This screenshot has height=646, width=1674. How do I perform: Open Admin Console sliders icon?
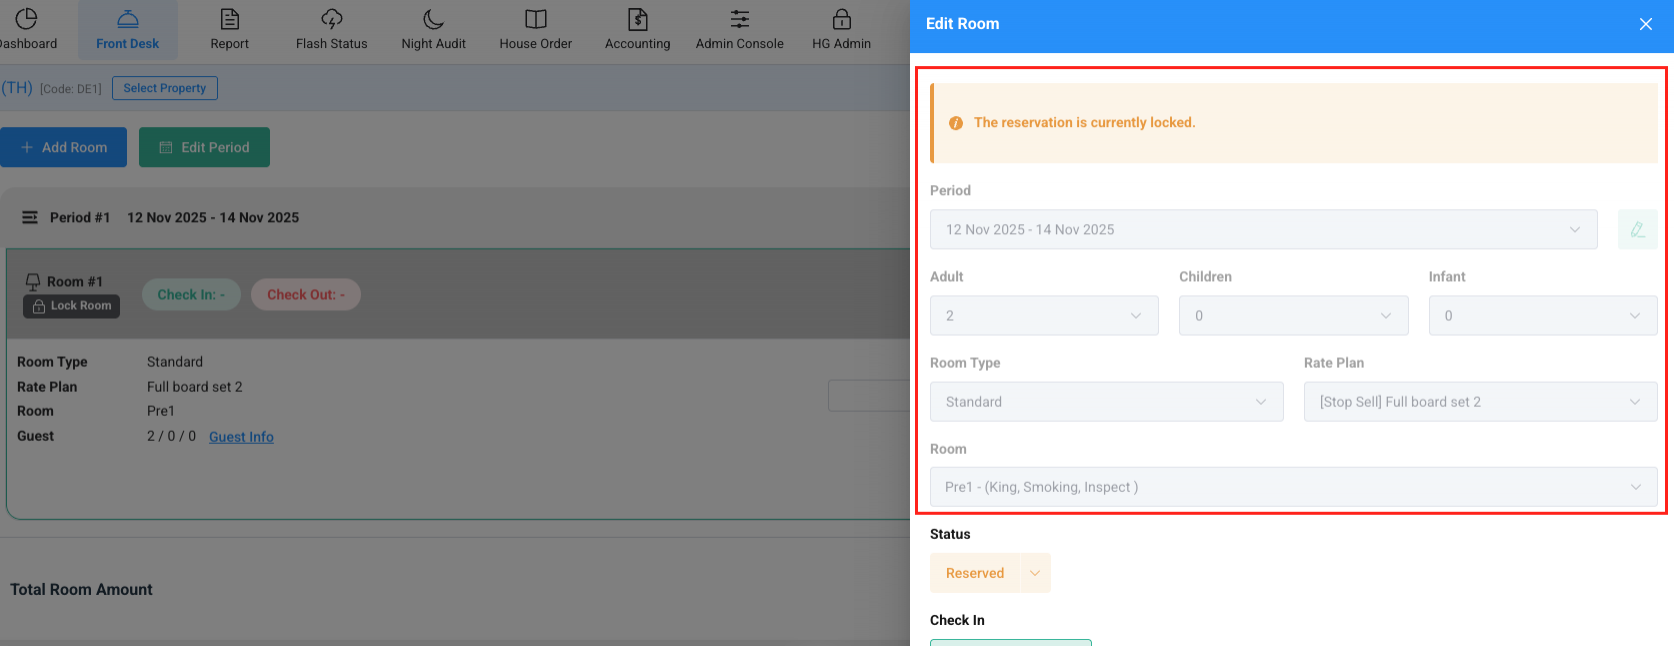coord(740,19)
